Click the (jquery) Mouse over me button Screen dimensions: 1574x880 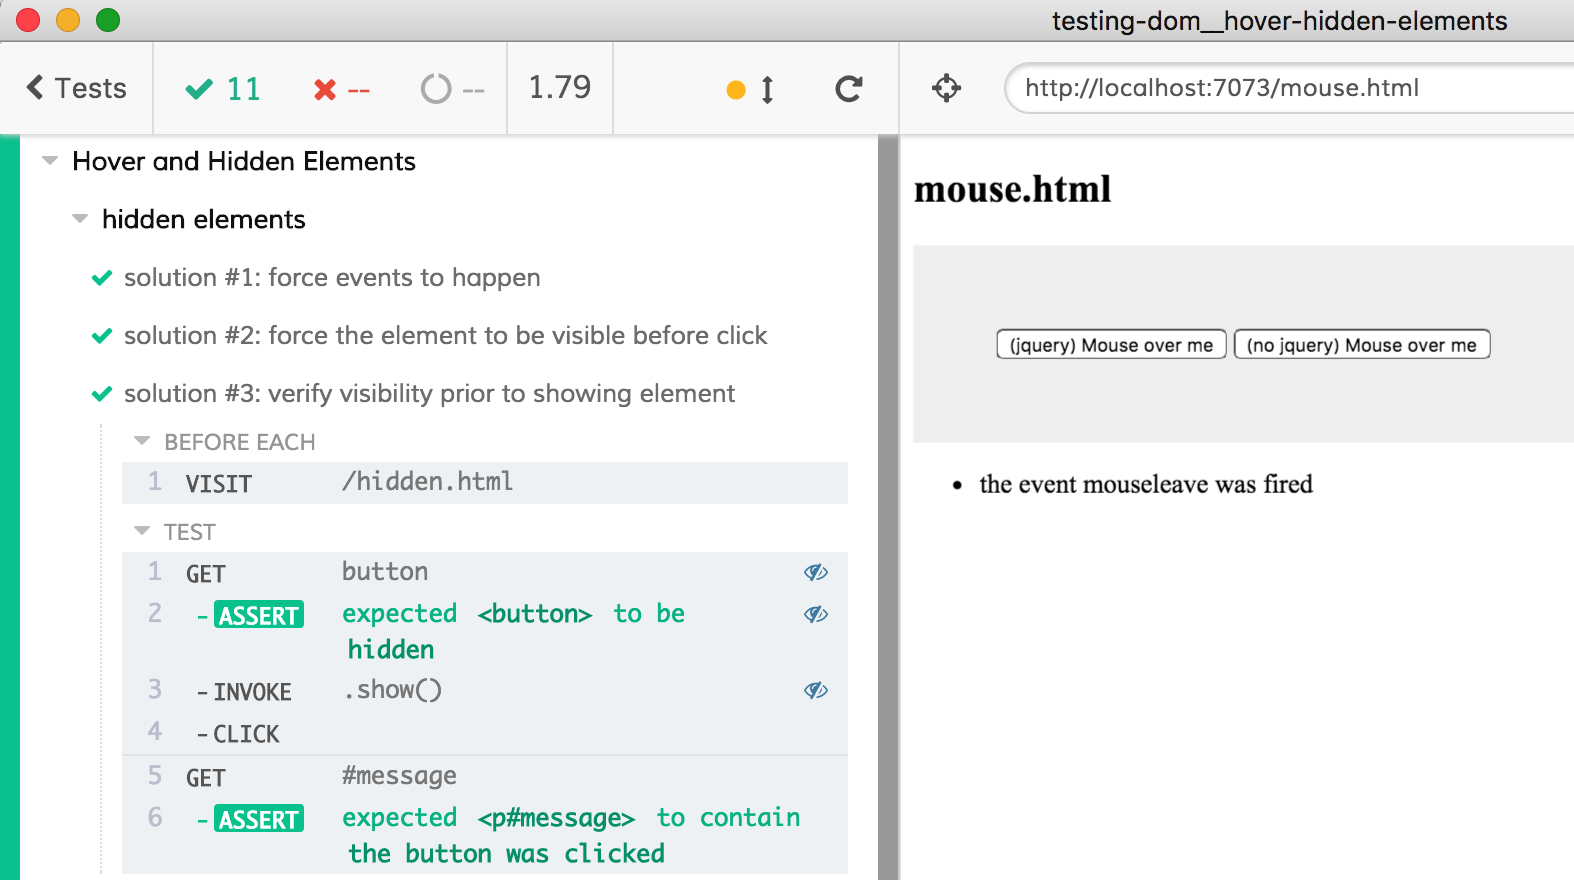(1111, 345)
